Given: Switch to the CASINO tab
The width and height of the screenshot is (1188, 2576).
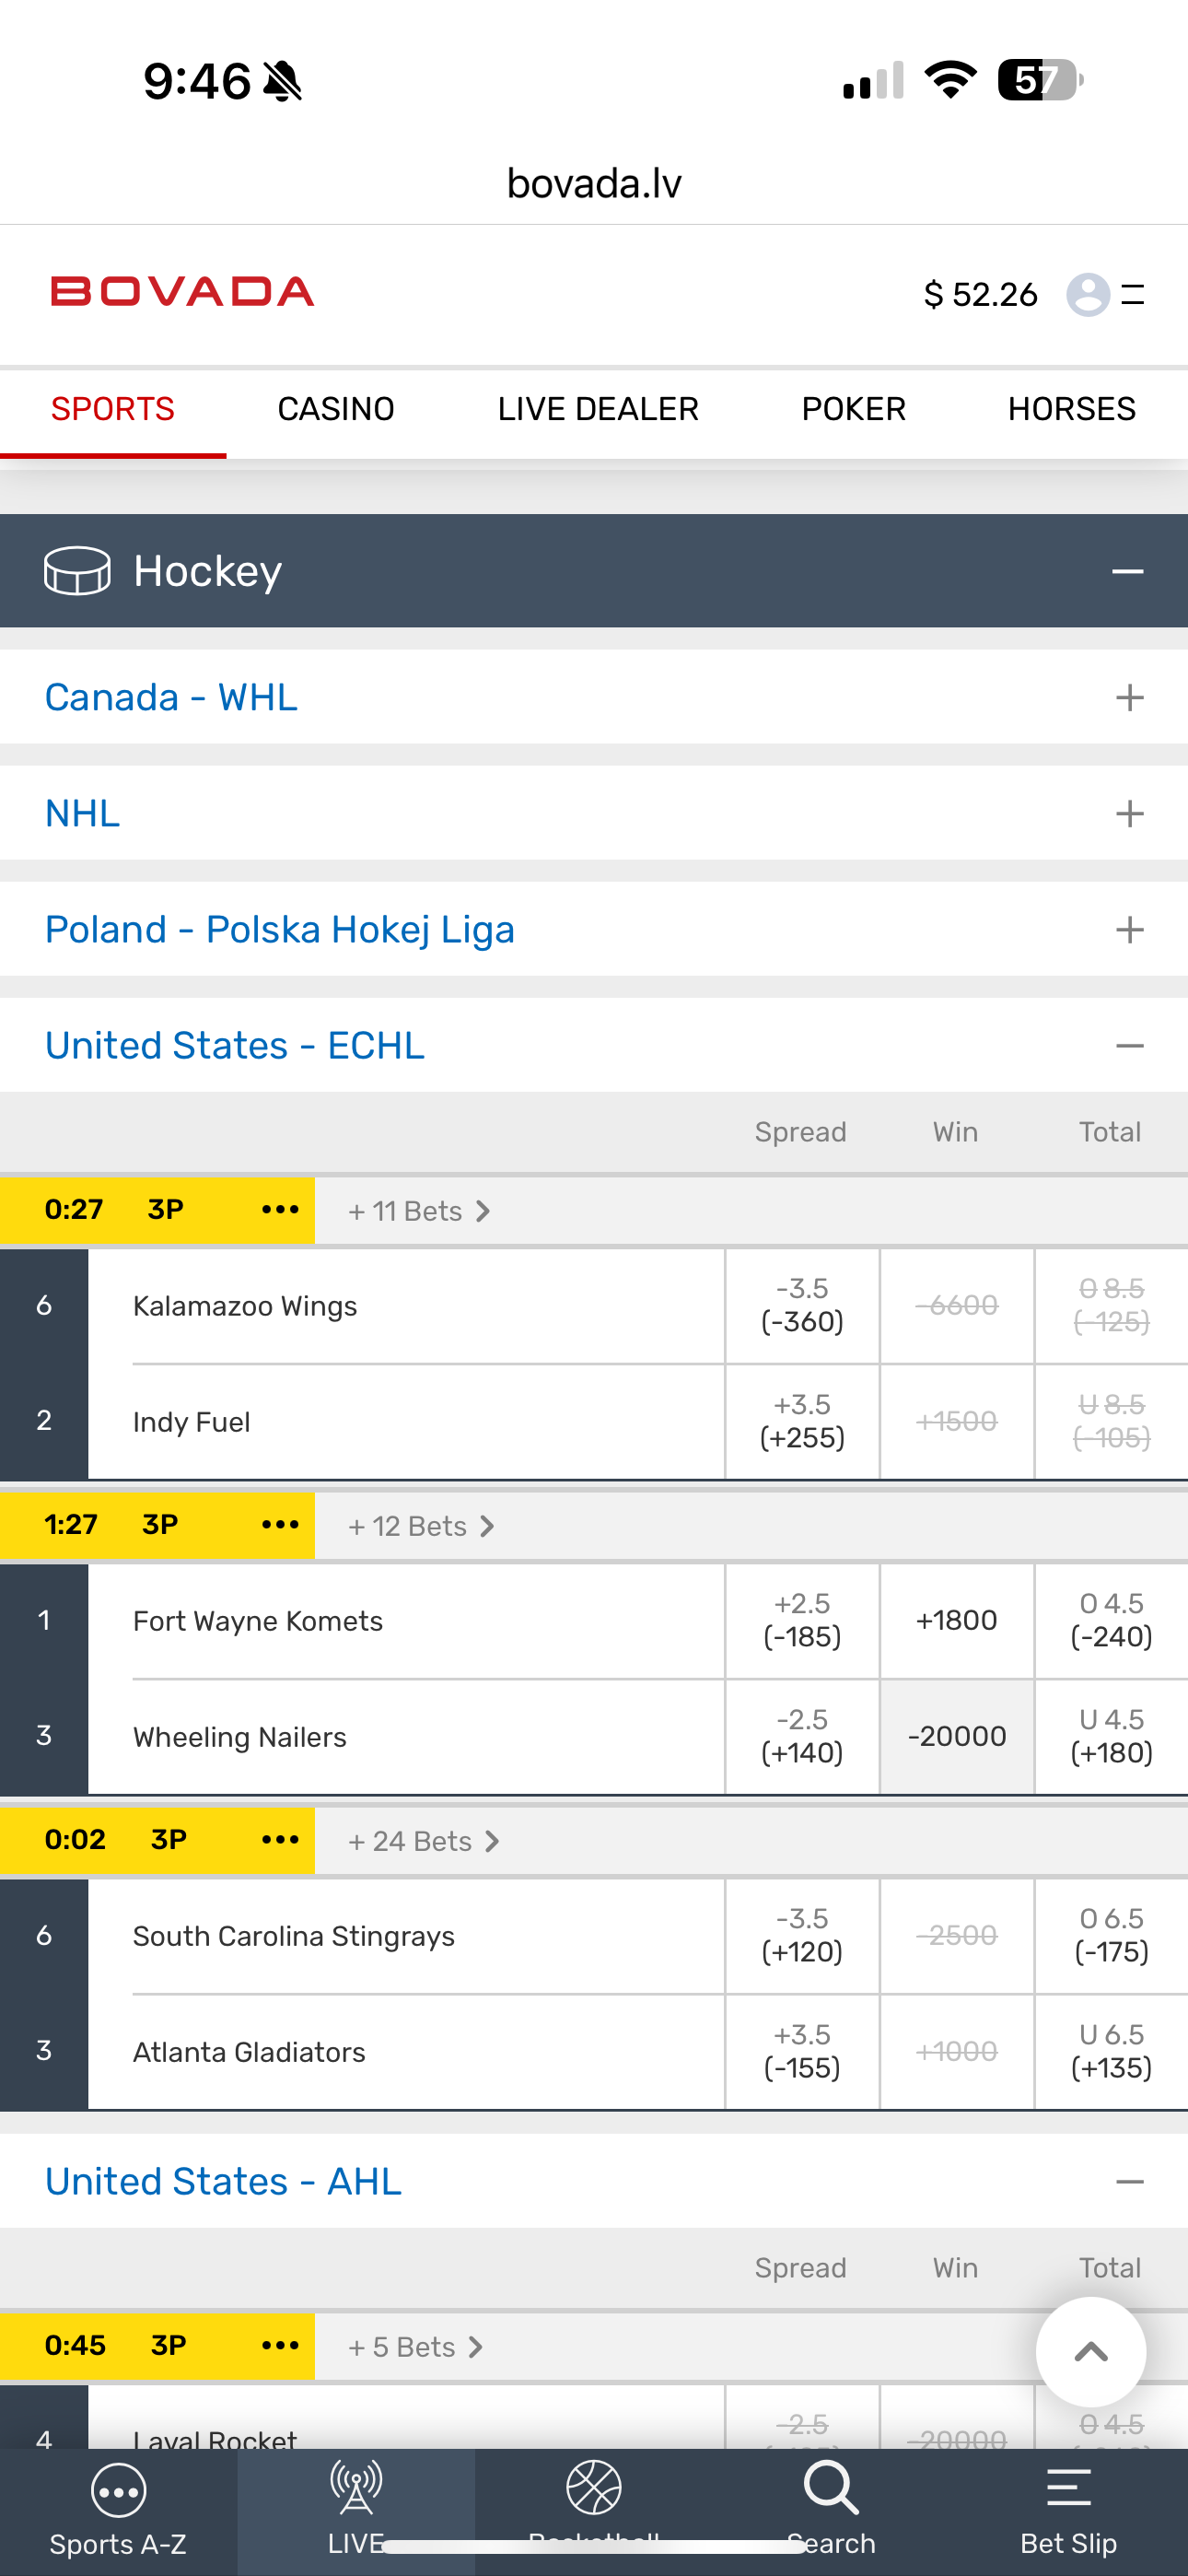Looking at the screenshot, I should point(336,409).
